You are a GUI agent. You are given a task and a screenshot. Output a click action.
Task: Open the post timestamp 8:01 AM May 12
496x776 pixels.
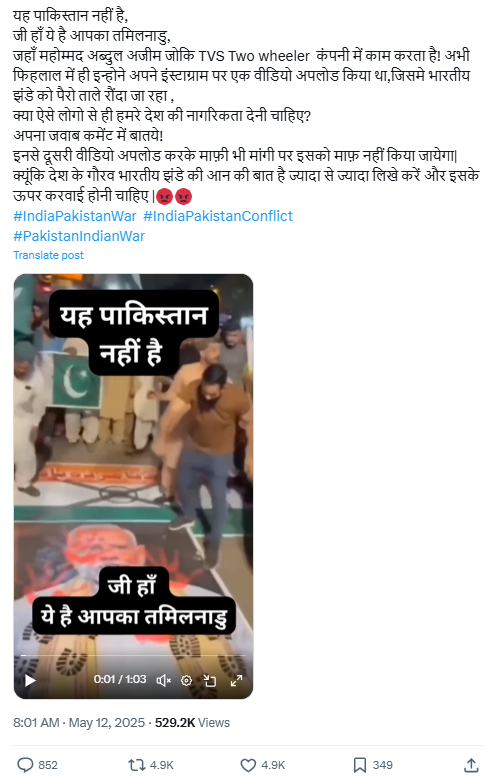[79, 723]
